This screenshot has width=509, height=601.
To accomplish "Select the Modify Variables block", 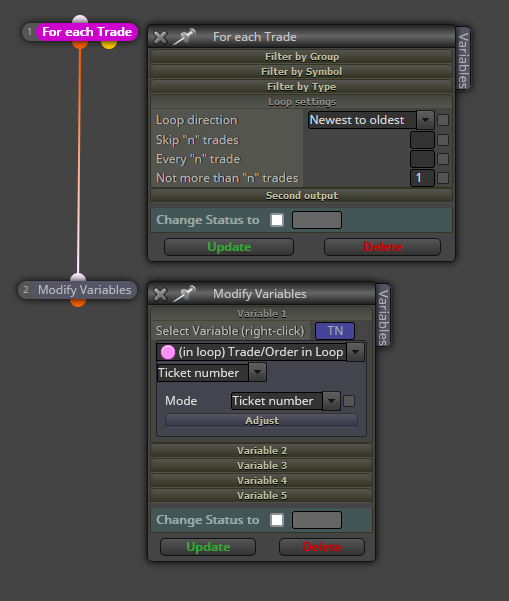I will coord(84,290).
